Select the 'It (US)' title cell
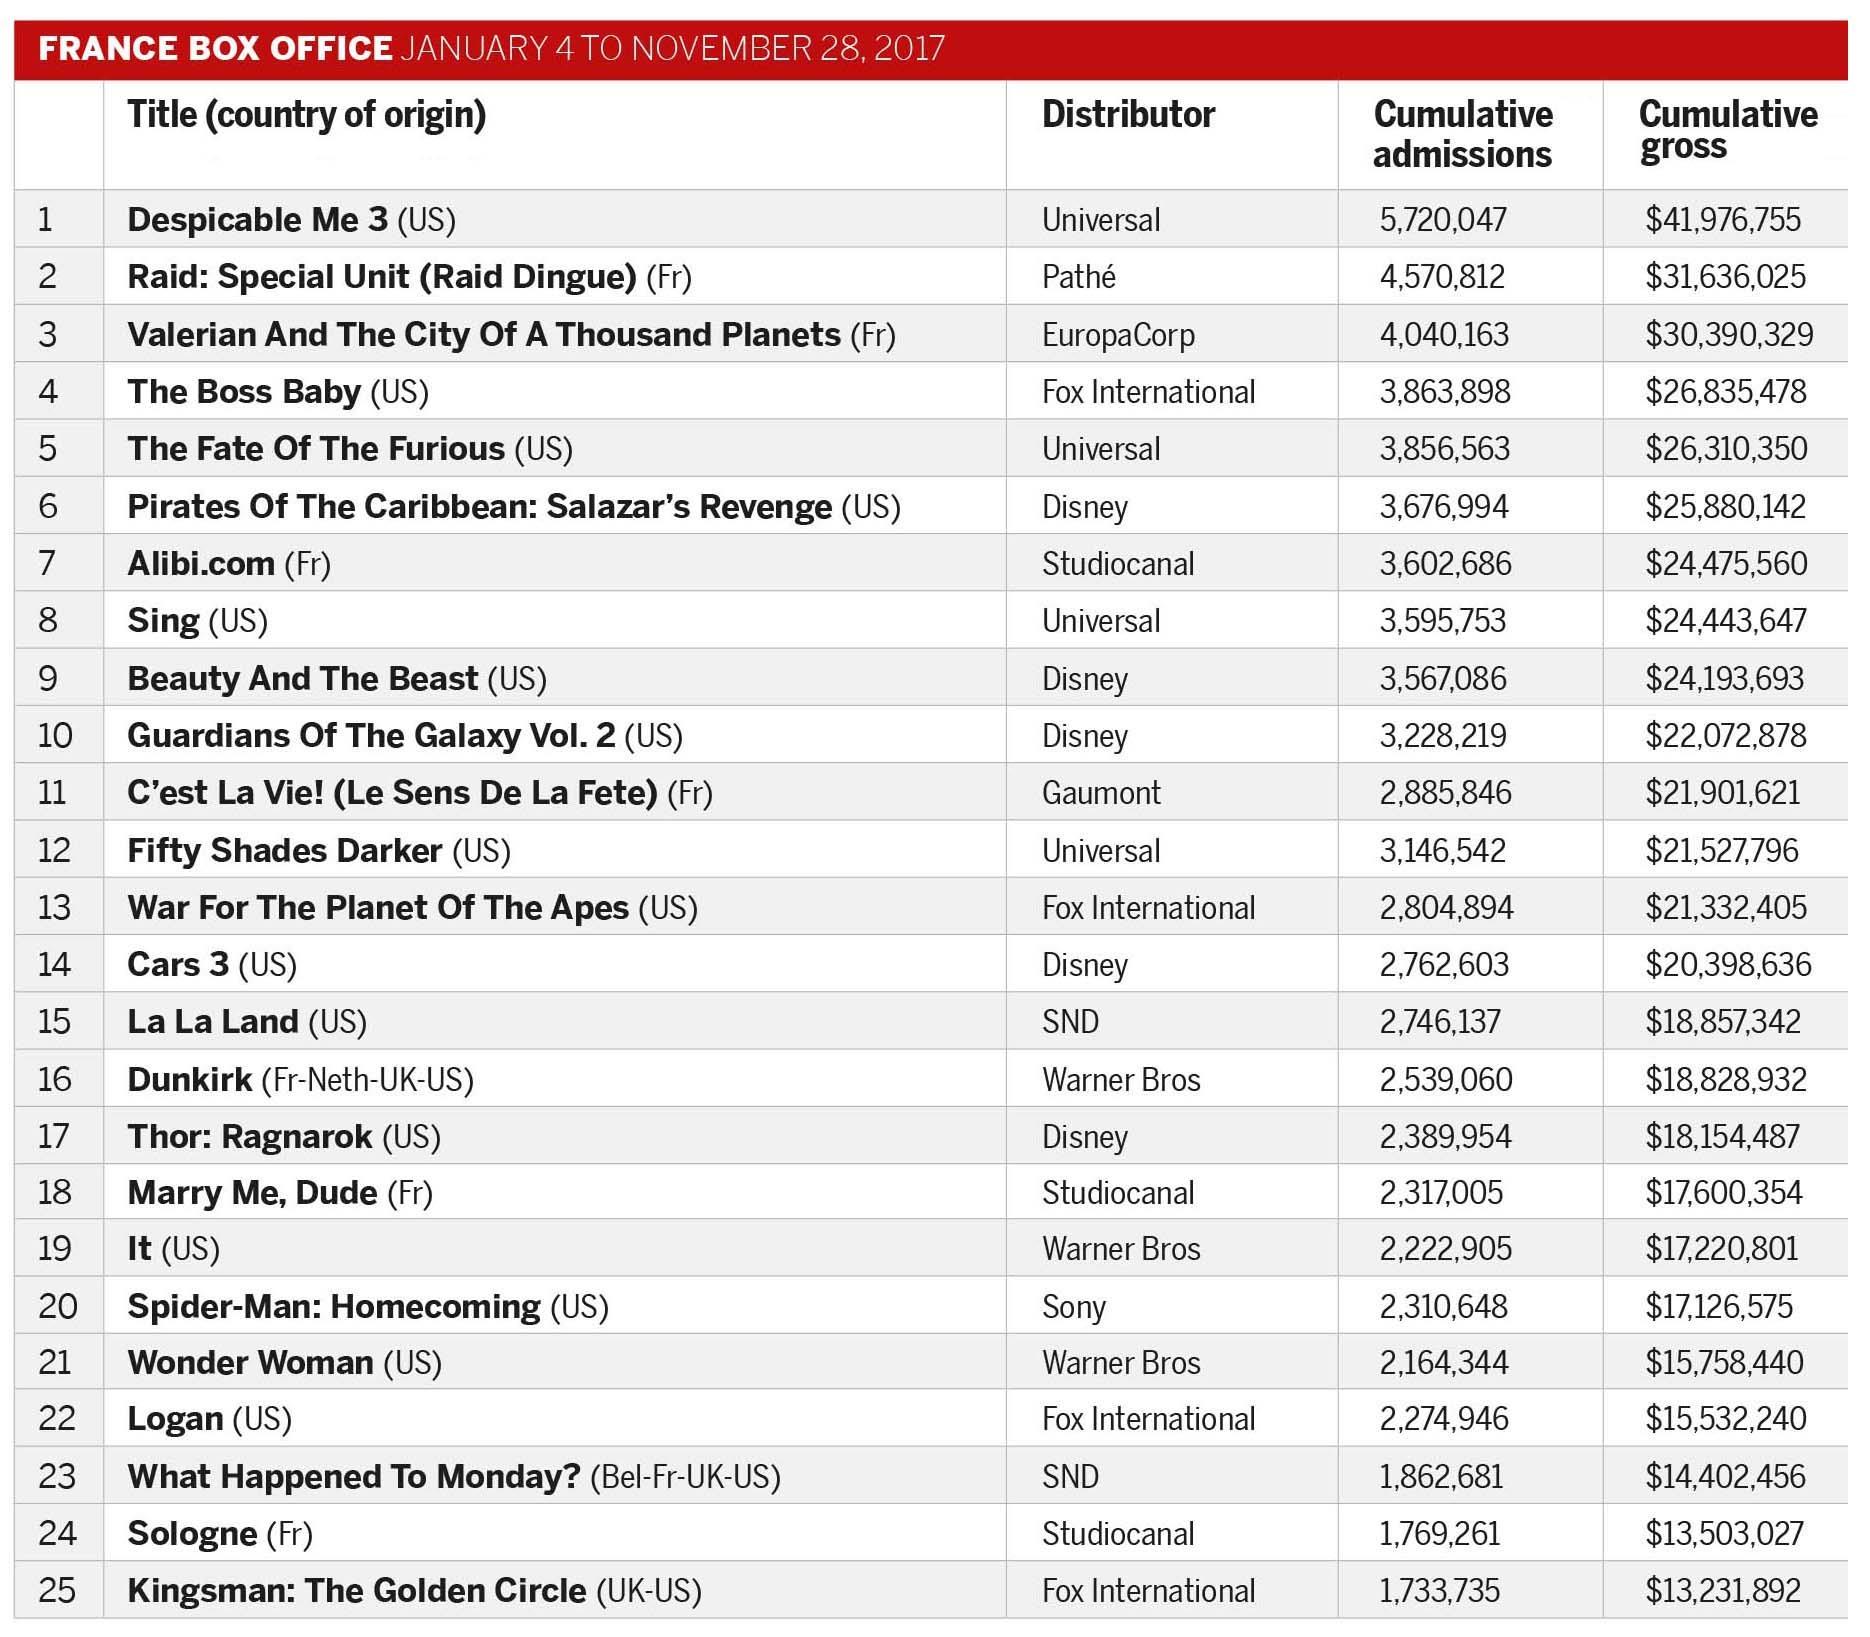 173,1248
